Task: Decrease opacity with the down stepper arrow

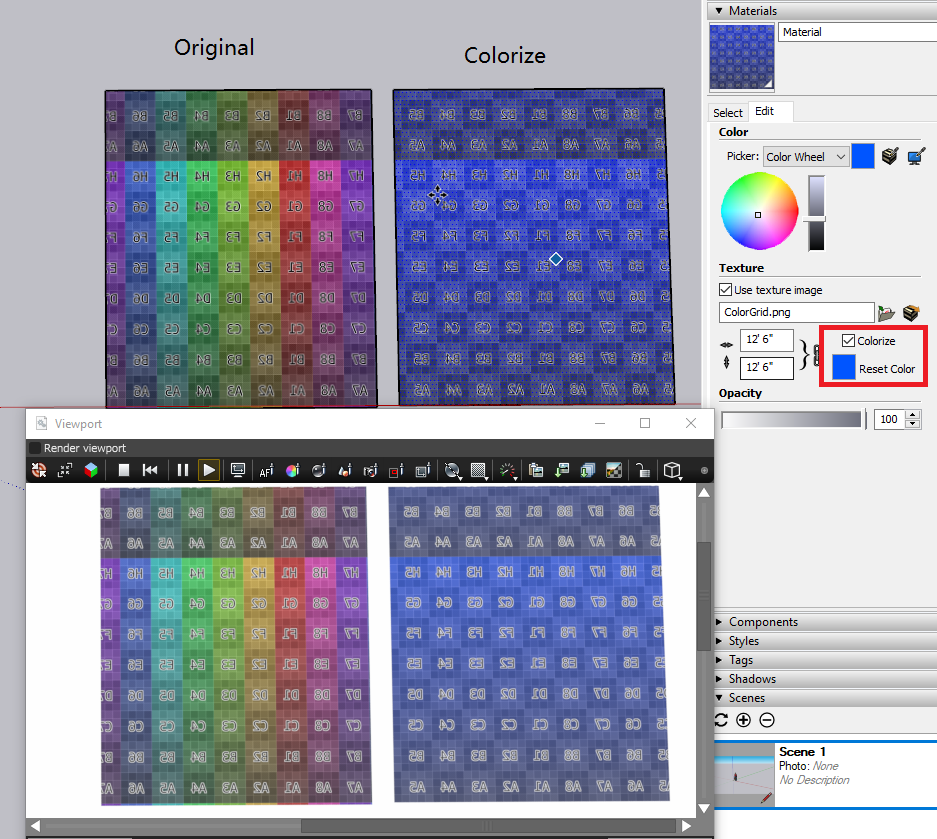Action: click(912, 424)
